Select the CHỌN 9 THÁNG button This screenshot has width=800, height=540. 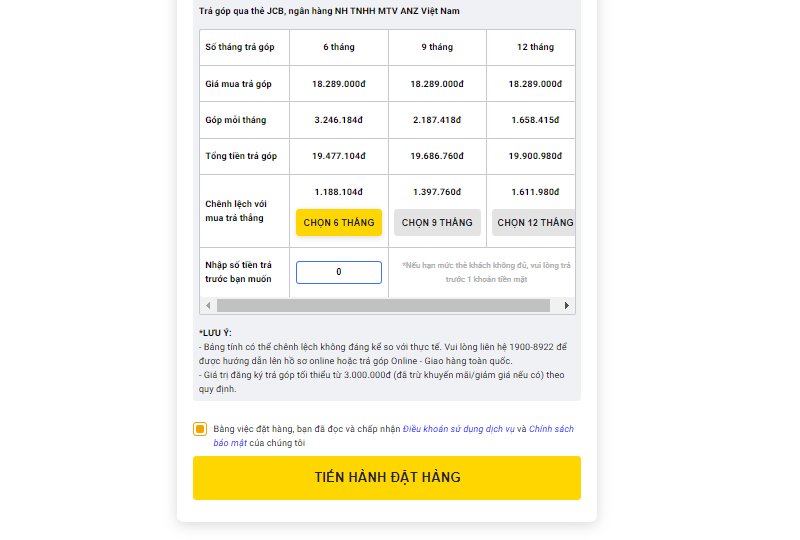437,222
